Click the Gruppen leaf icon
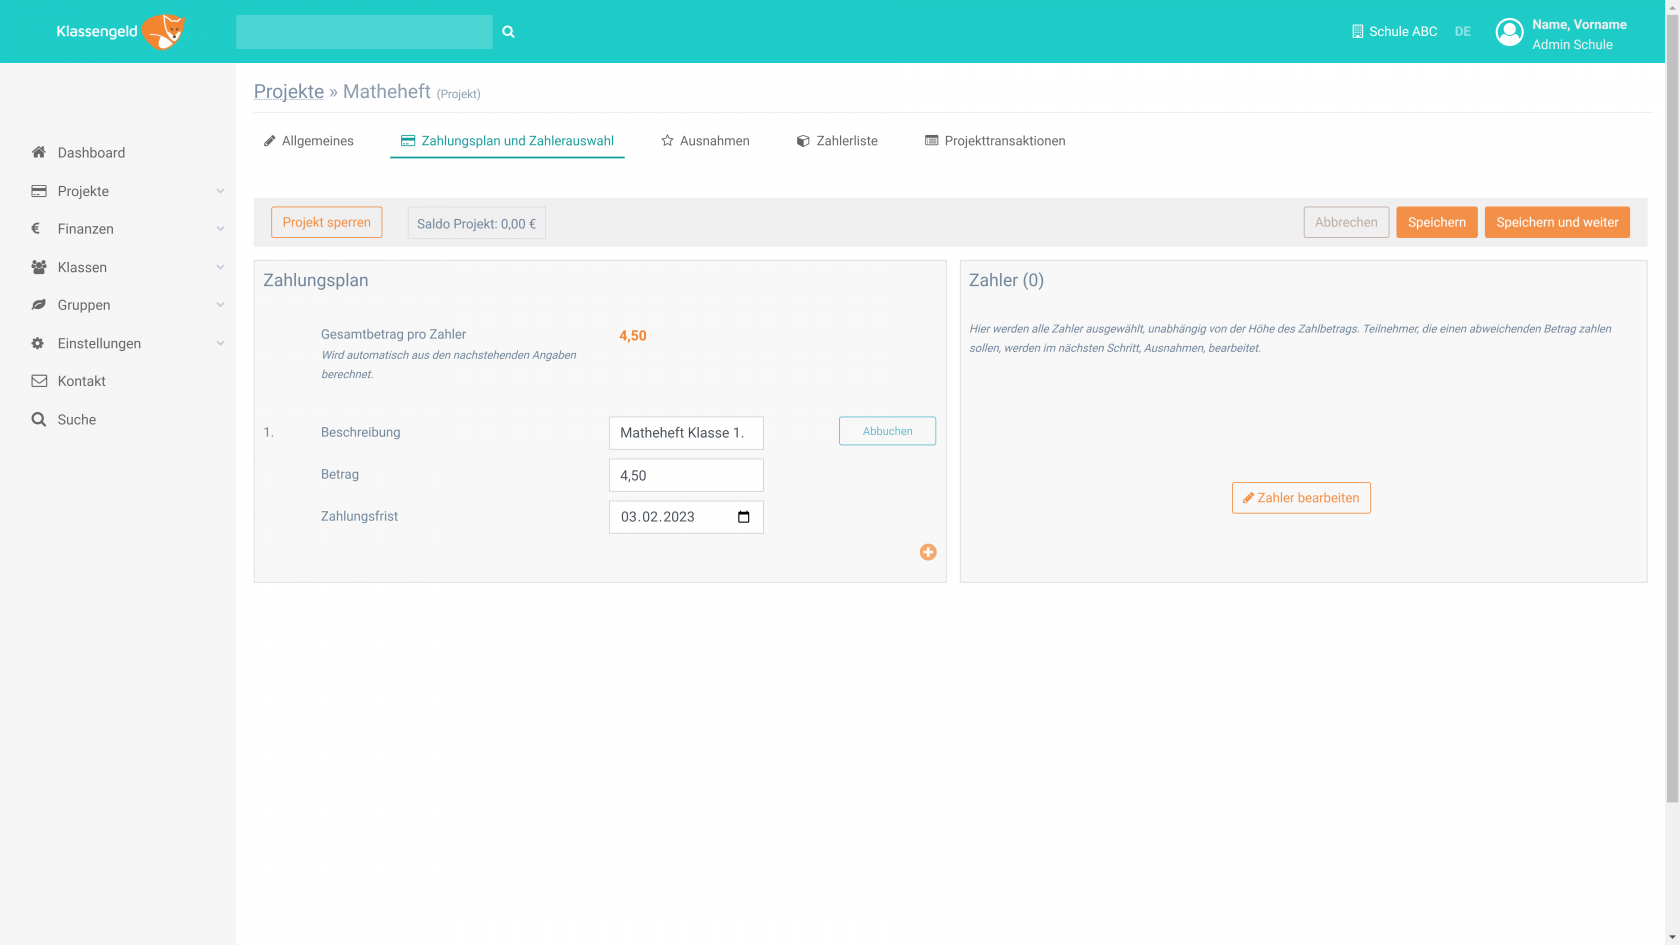The width and height of the screenshot is (1680, 945). (x=39, y=305)
